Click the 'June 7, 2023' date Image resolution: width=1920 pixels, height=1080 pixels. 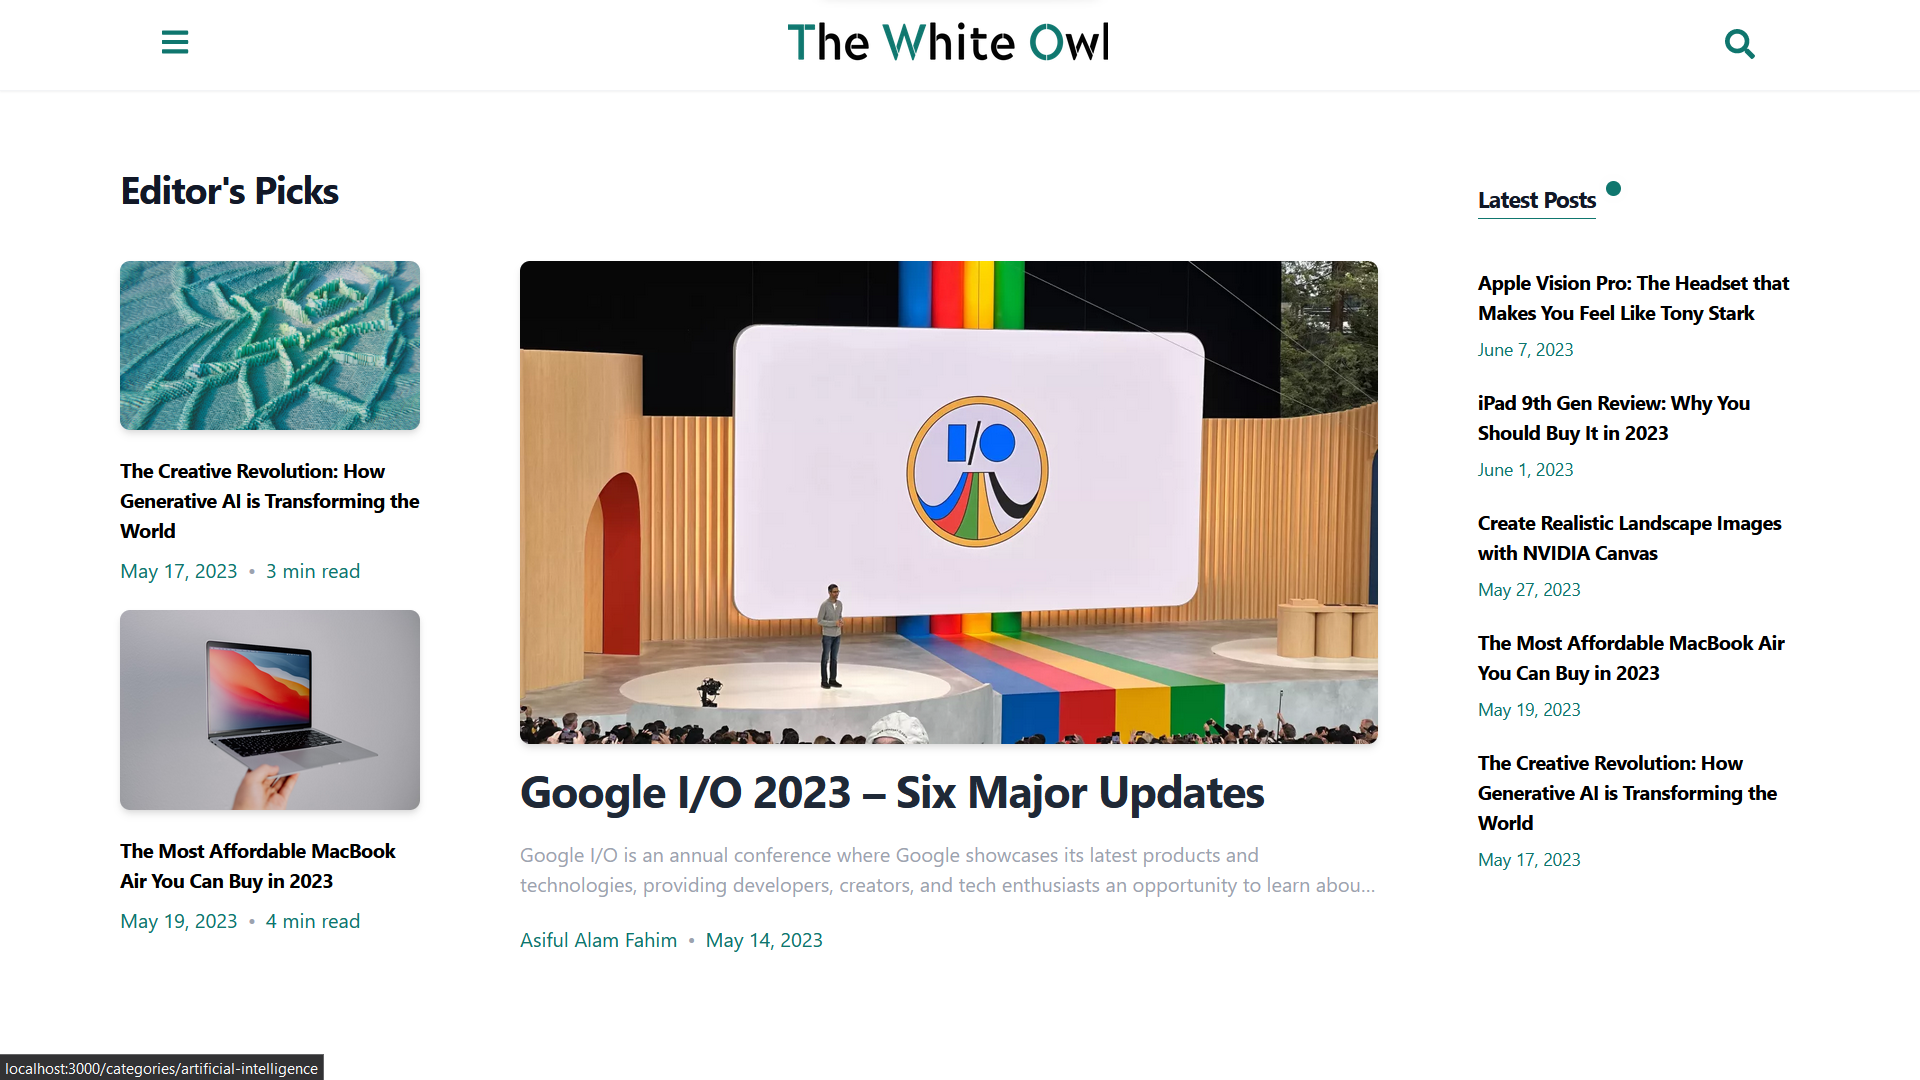click(x=1525, y=350)
